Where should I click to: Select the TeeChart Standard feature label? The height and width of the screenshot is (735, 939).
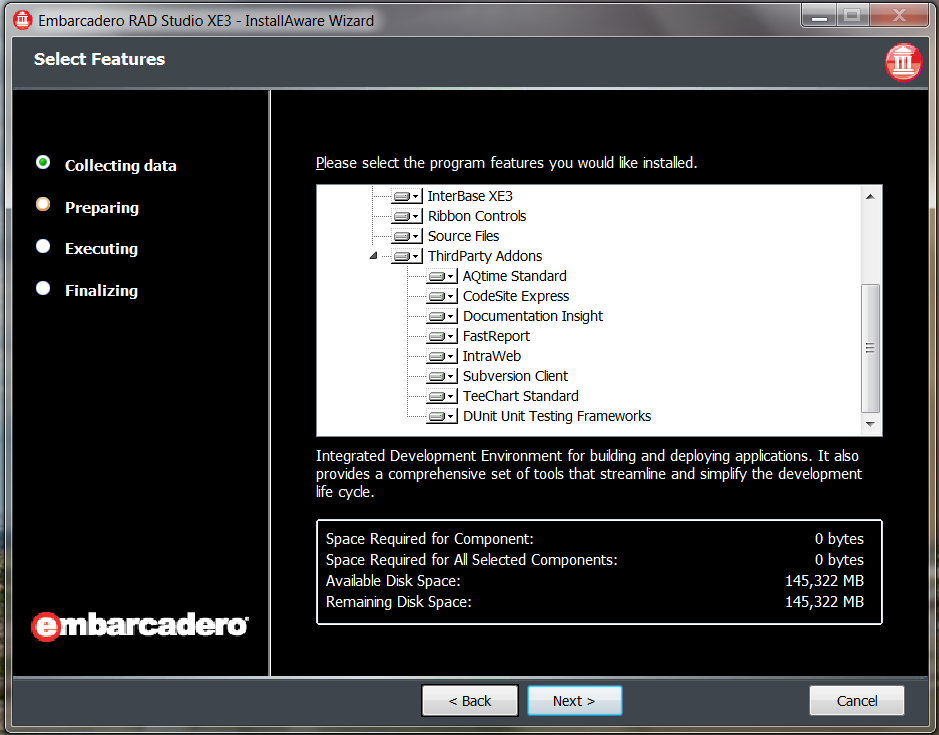pos(520,396)
